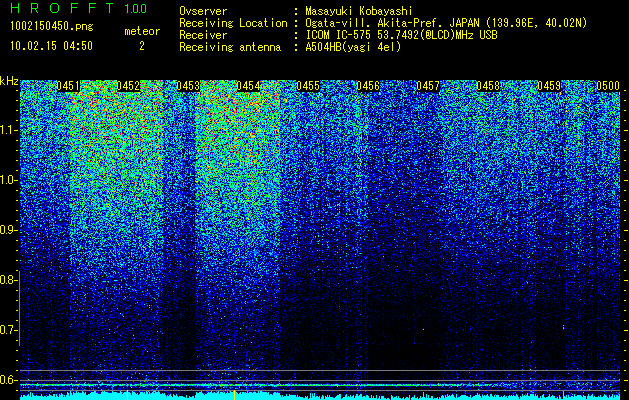This screenshot has width=629, height=400.
Task: Click the receiver value ICOM IC-575
Action: click(339, 35)
